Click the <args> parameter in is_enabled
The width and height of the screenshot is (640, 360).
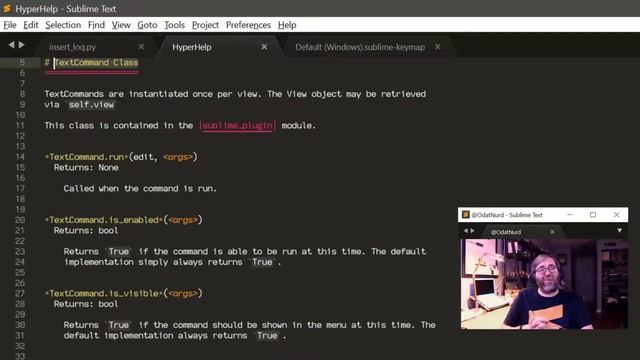[183, 220]
